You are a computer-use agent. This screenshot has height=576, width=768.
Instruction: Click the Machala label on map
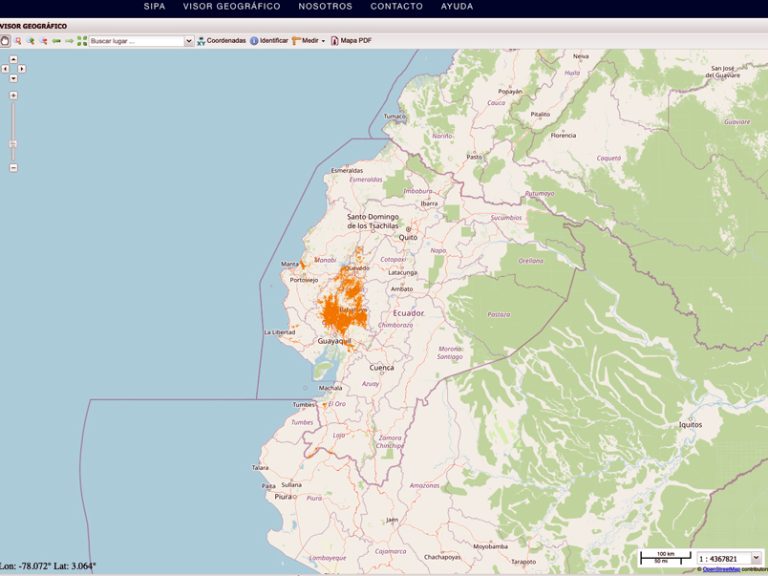click(331, 388)
